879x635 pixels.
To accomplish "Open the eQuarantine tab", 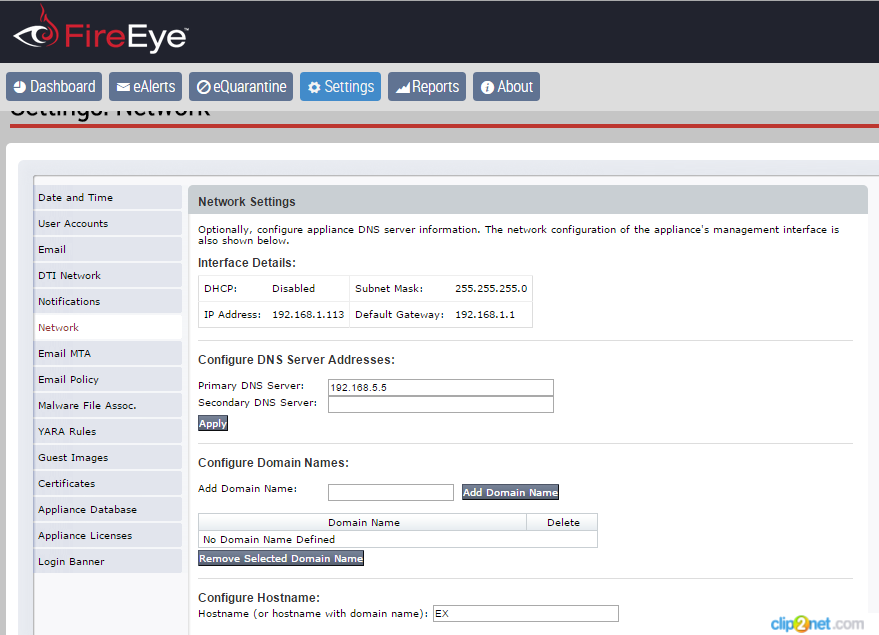I will [x=240, y=86].
